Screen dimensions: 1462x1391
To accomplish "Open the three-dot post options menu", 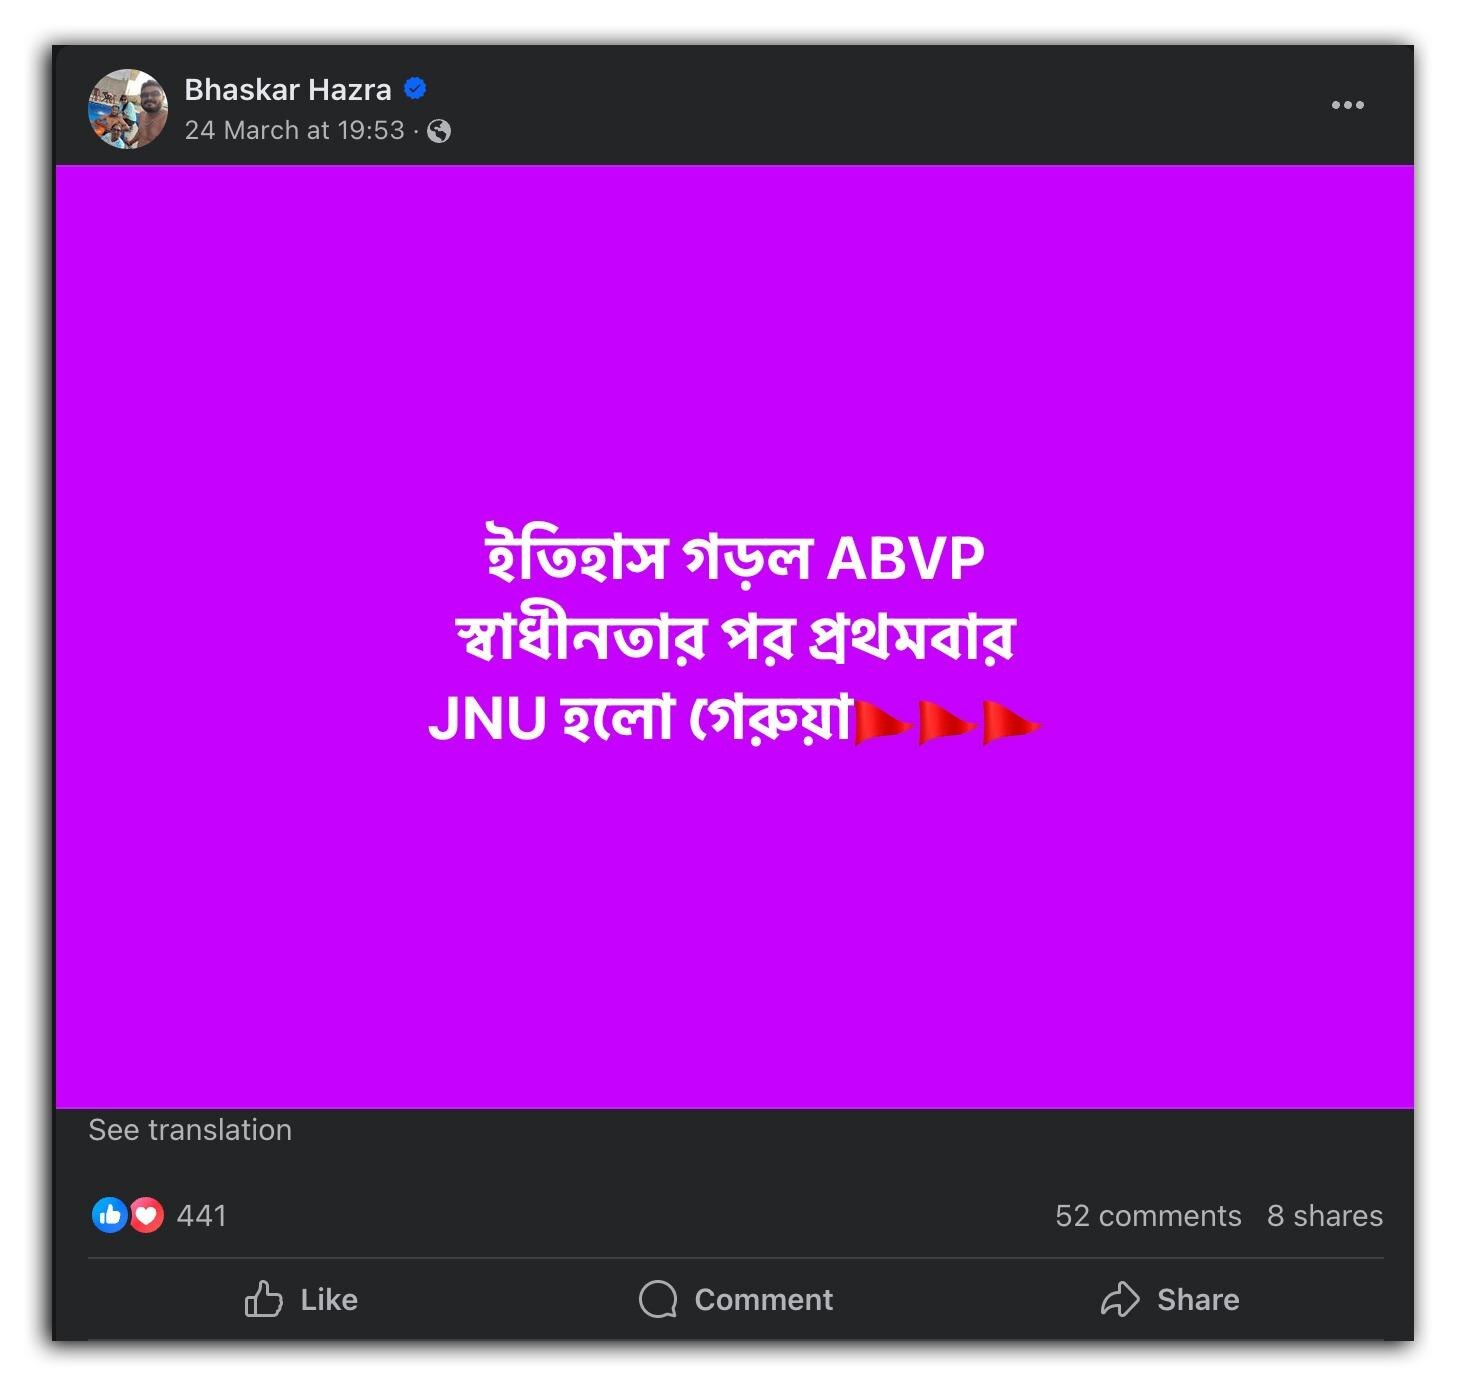I will click(1347, 105).
